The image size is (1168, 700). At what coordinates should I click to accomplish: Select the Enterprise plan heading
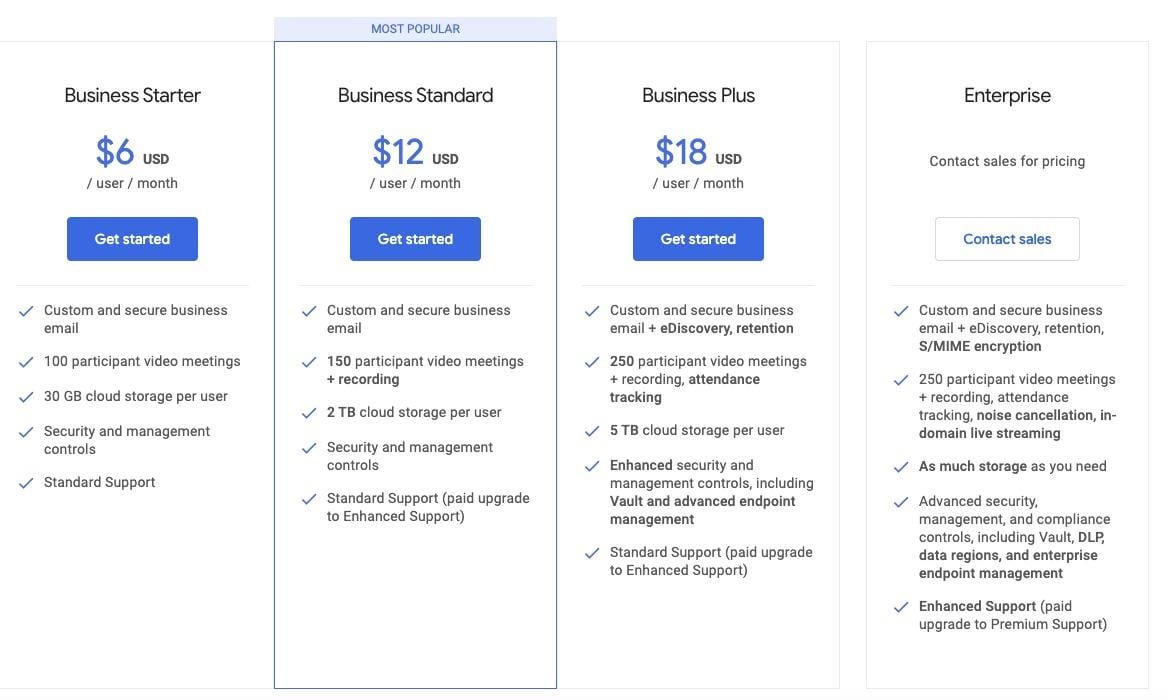(1007, 95)
